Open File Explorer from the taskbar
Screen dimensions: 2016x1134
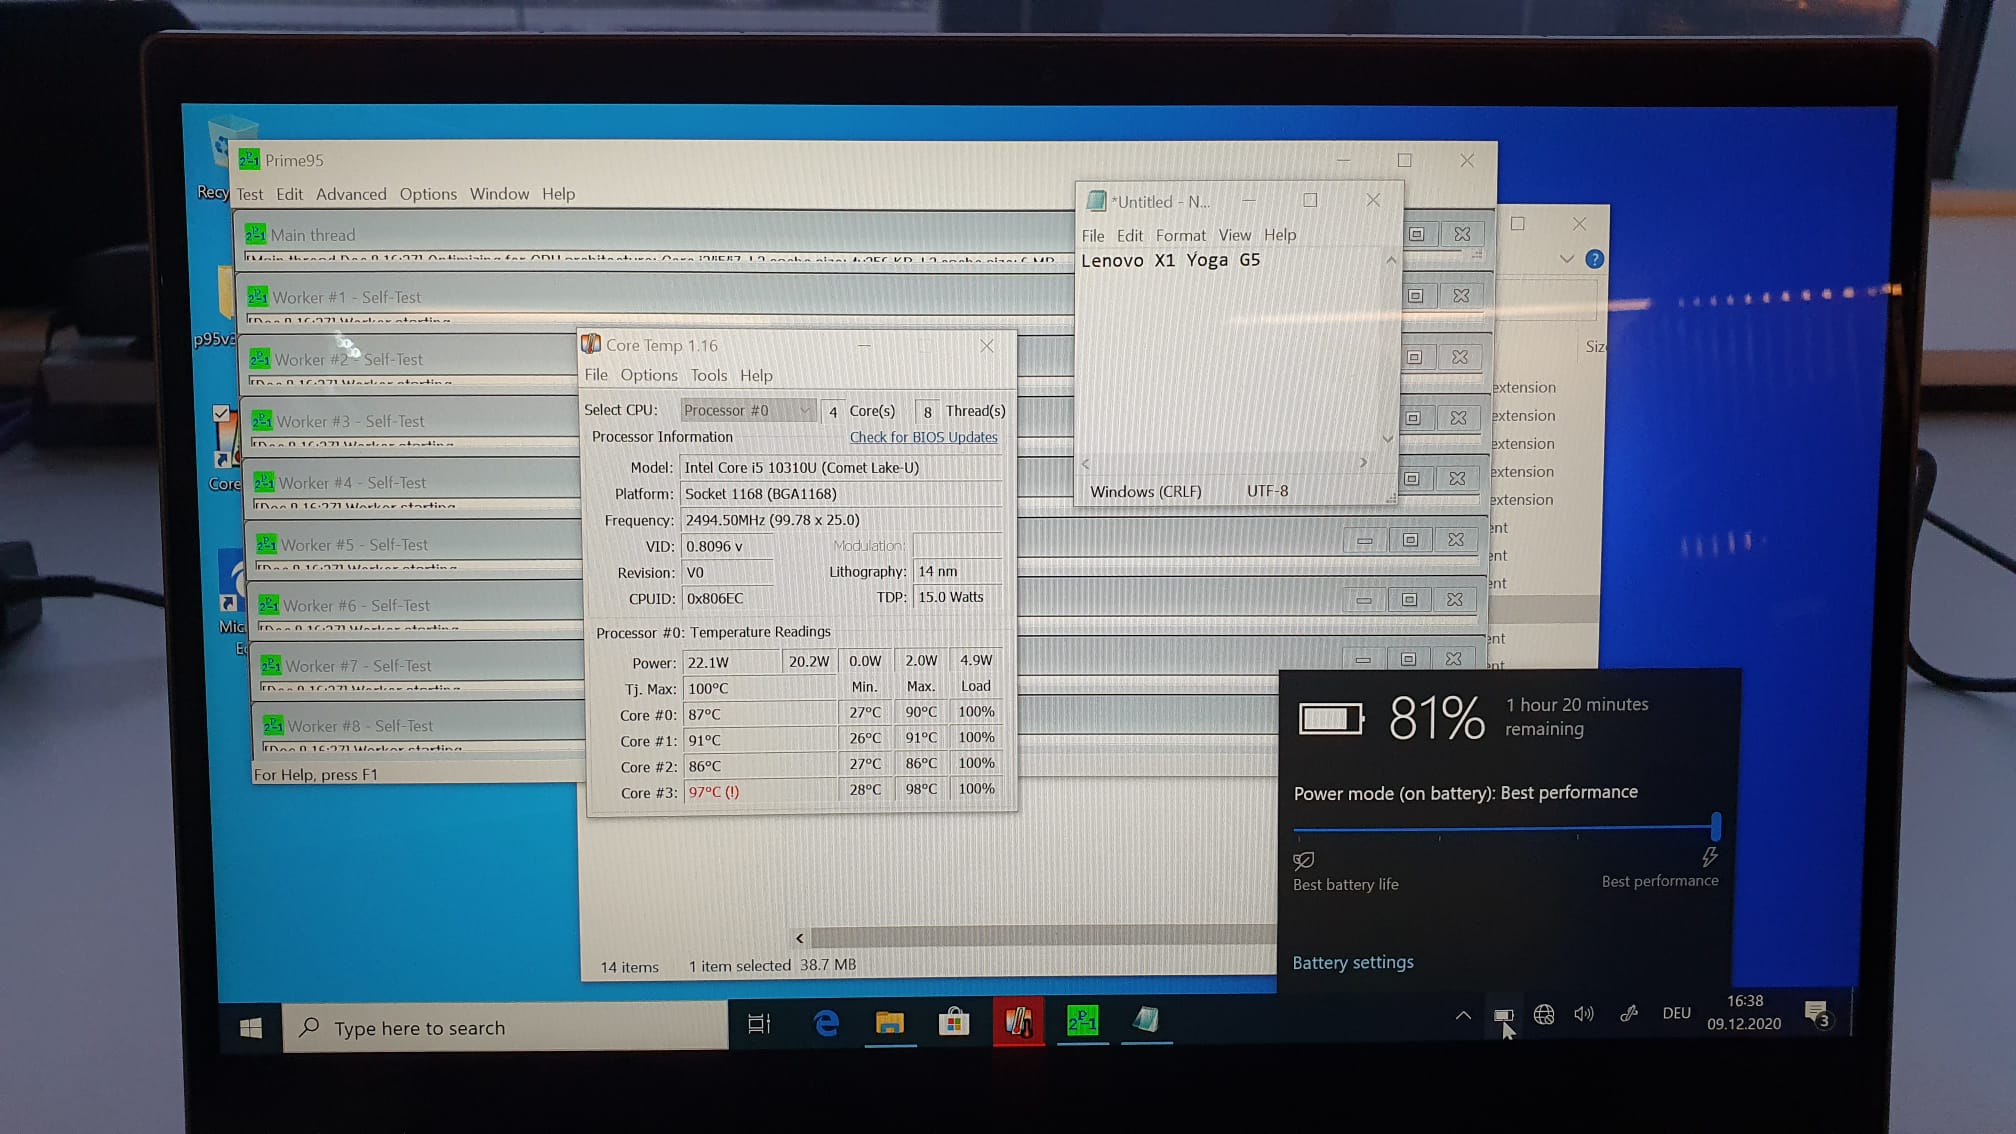889,1022
